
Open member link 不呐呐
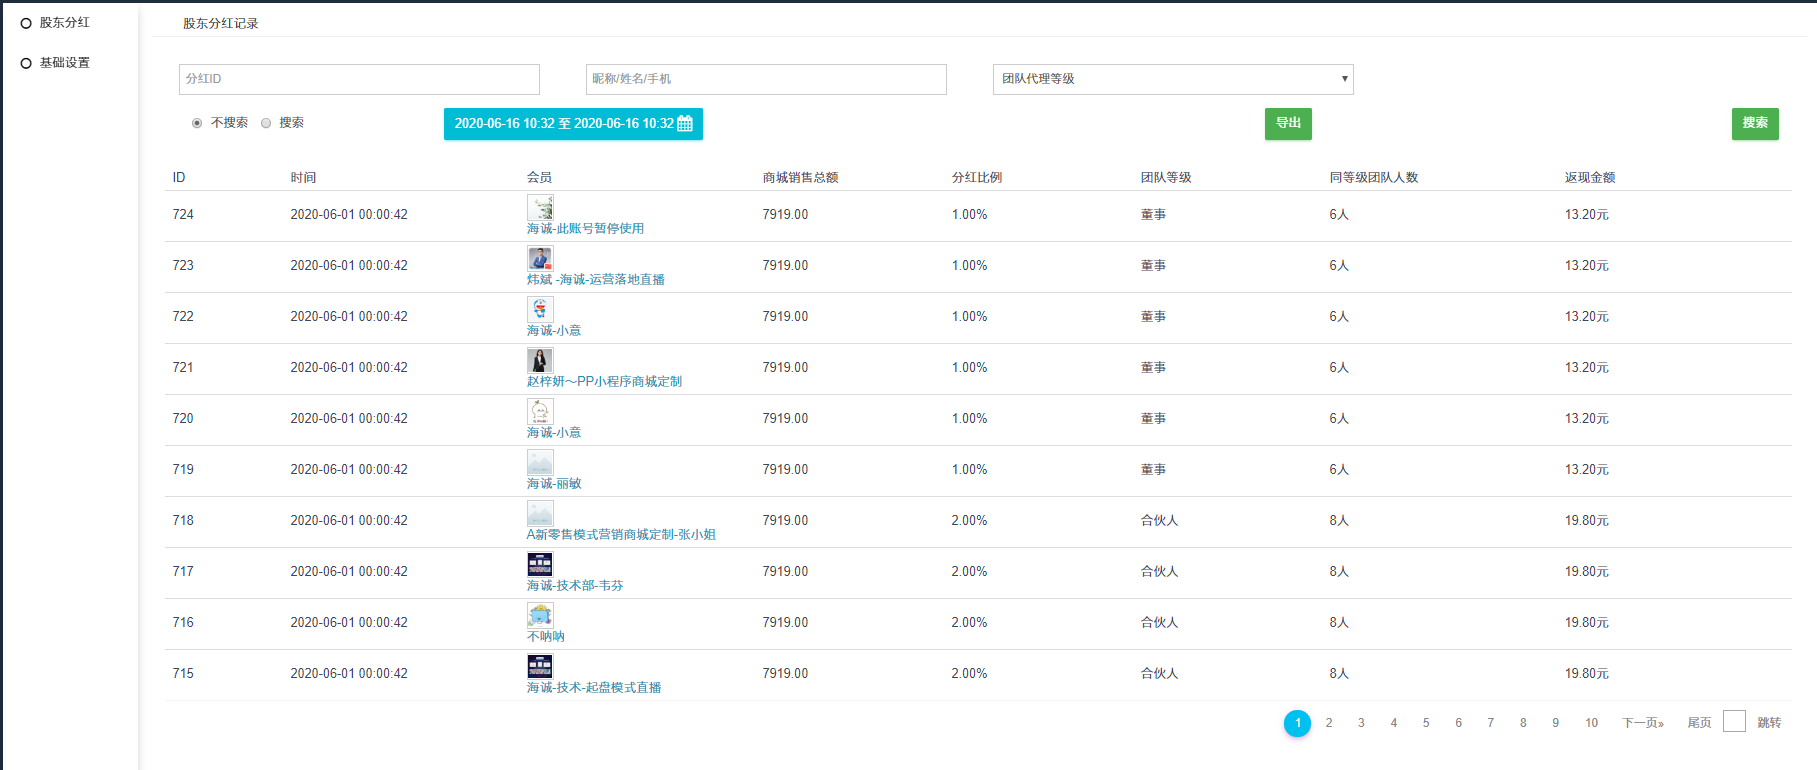click(546, 637)
